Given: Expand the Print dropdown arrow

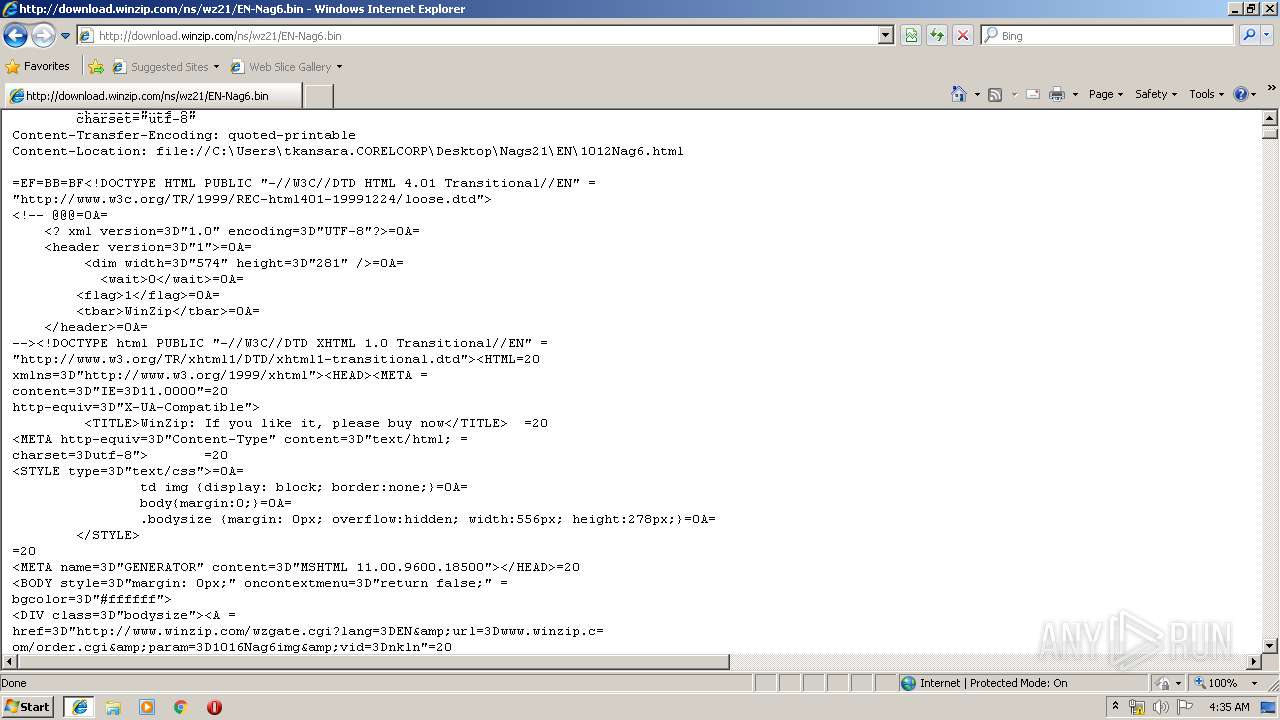Looking at the screenshot, I should tap(1075, 94).
